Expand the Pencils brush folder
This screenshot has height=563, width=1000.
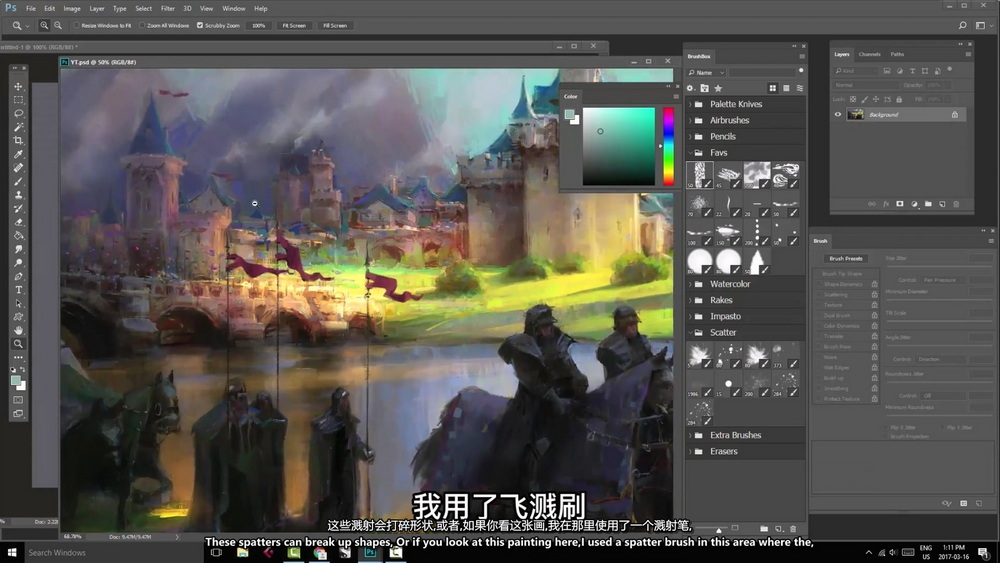pos(690,136)
